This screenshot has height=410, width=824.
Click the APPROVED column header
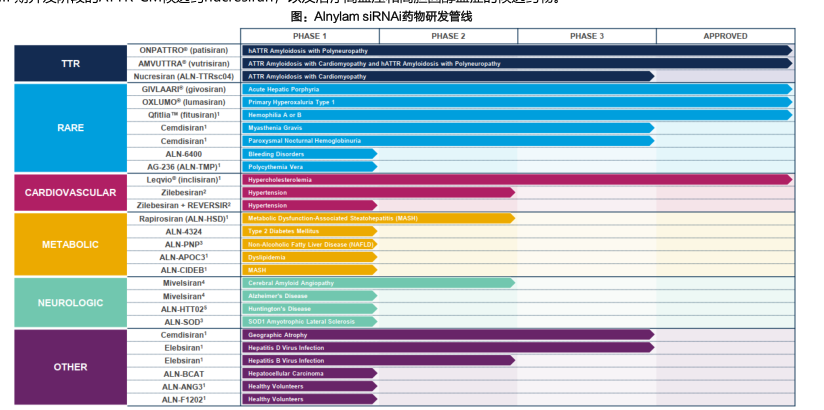click(x=725, y=36)
